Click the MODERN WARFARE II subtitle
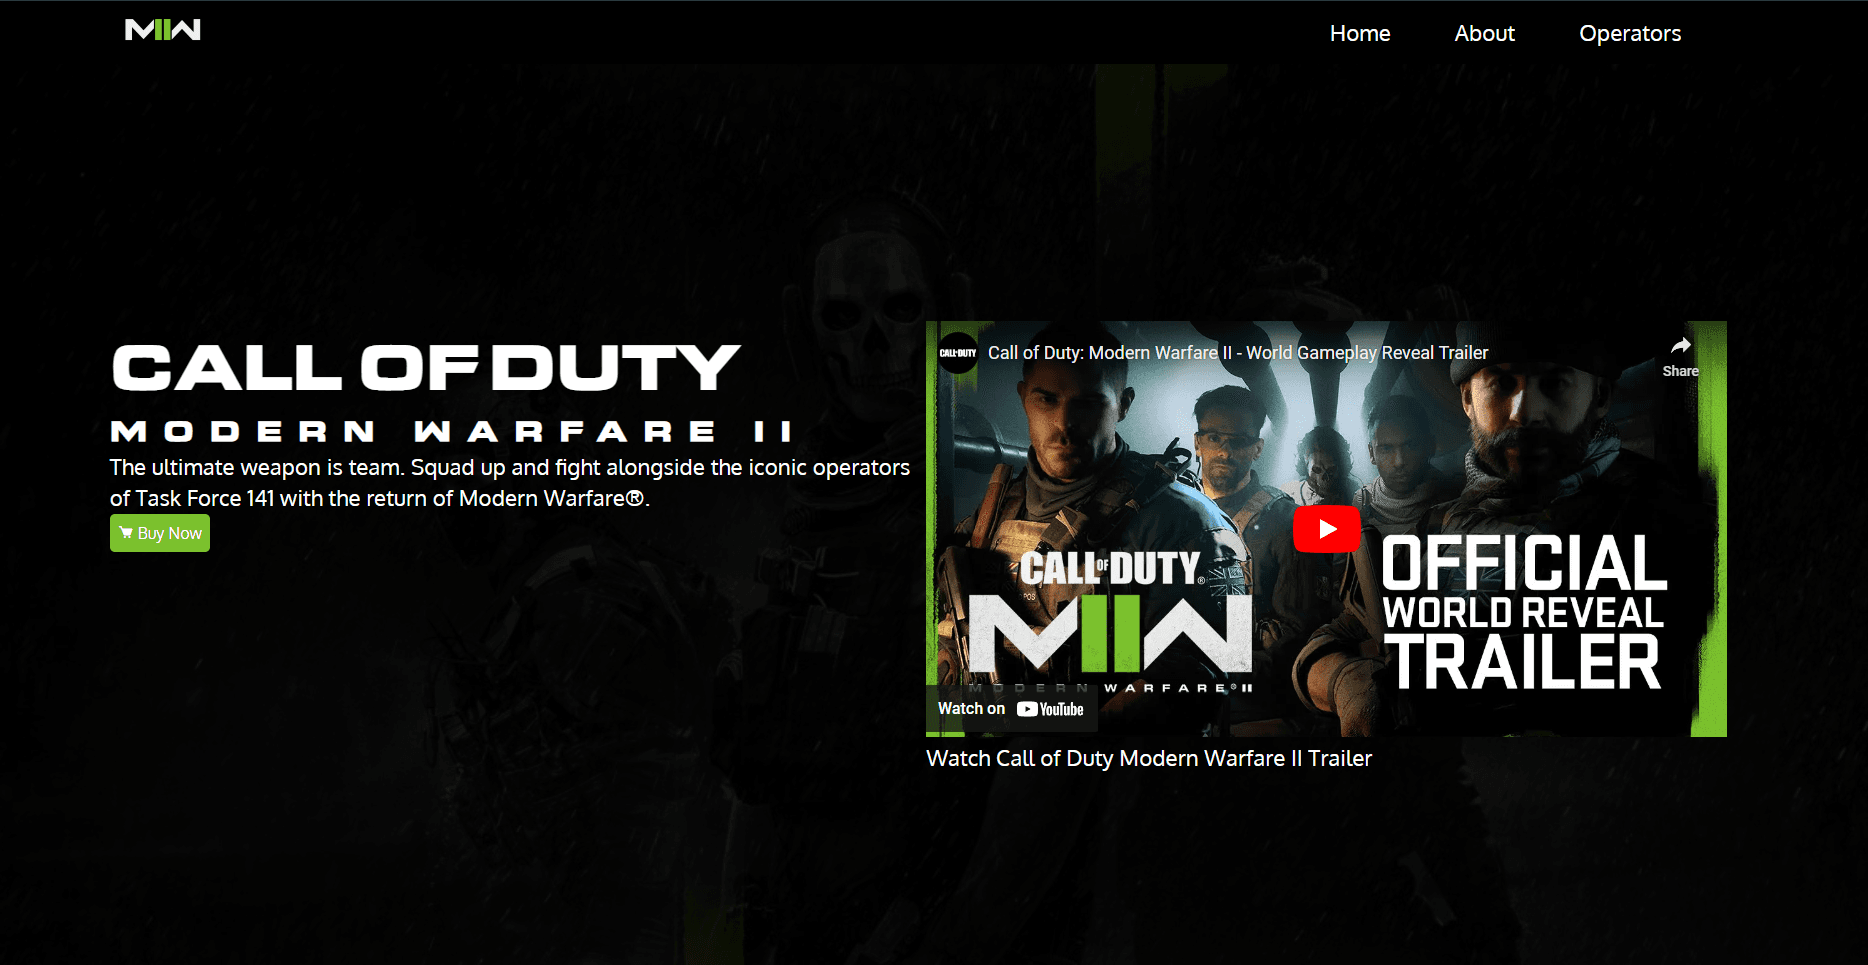This screenshot has height=965, width=1868. click(x=452, y=431)
